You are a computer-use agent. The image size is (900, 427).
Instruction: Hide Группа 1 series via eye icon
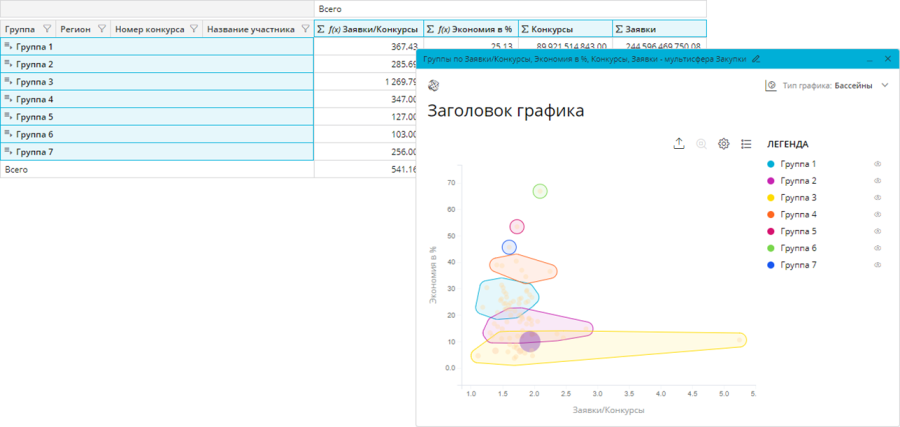(x=877, y=164)
